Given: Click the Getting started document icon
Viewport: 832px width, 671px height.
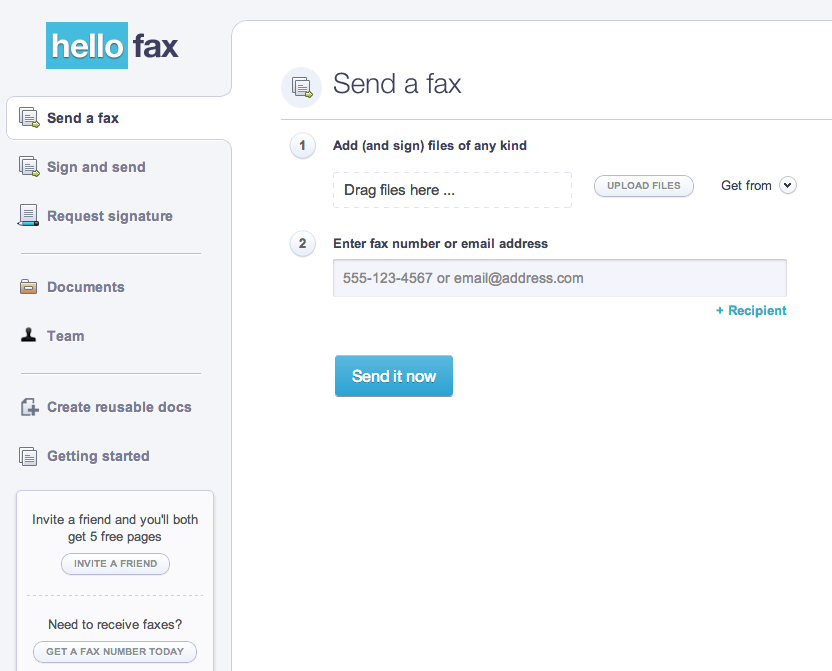Looking at the screenshot, I should pos(29,456).
